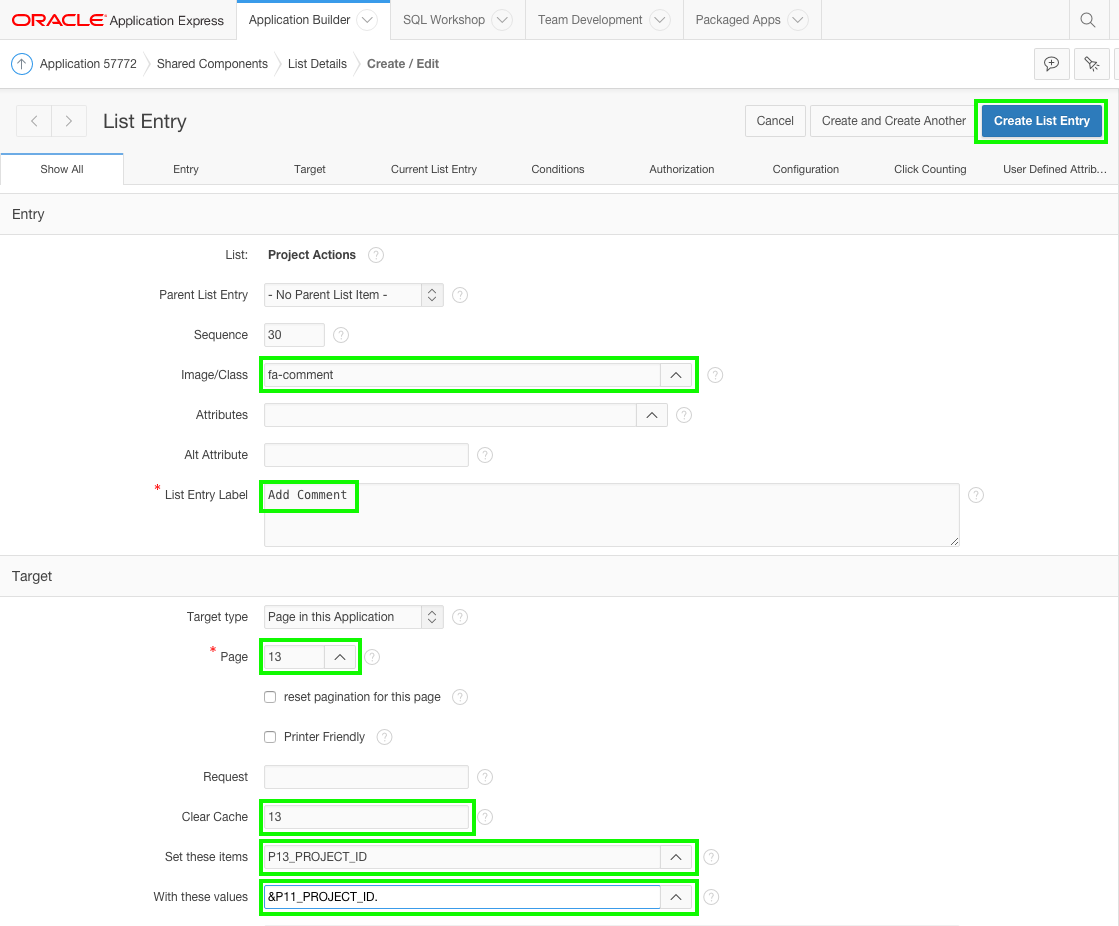Viewport: 1119px width, 926px height.
Task: Open the Target type selector
Action: pyautogui.click(x=430, y=616)
